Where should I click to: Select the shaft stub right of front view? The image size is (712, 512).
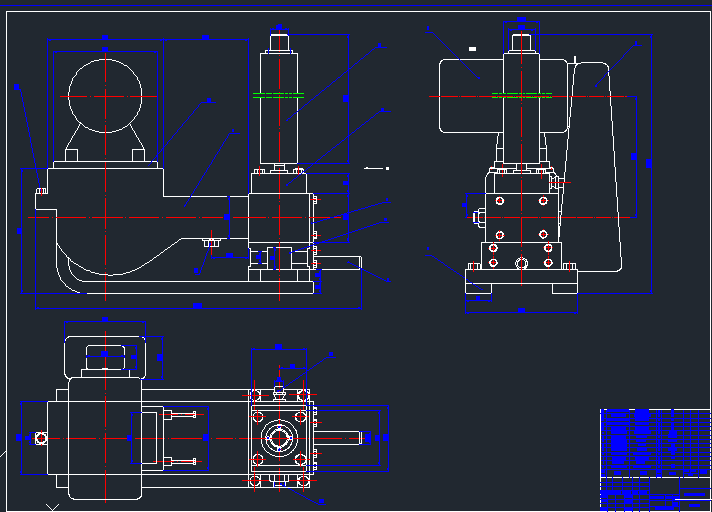point(338,263)
